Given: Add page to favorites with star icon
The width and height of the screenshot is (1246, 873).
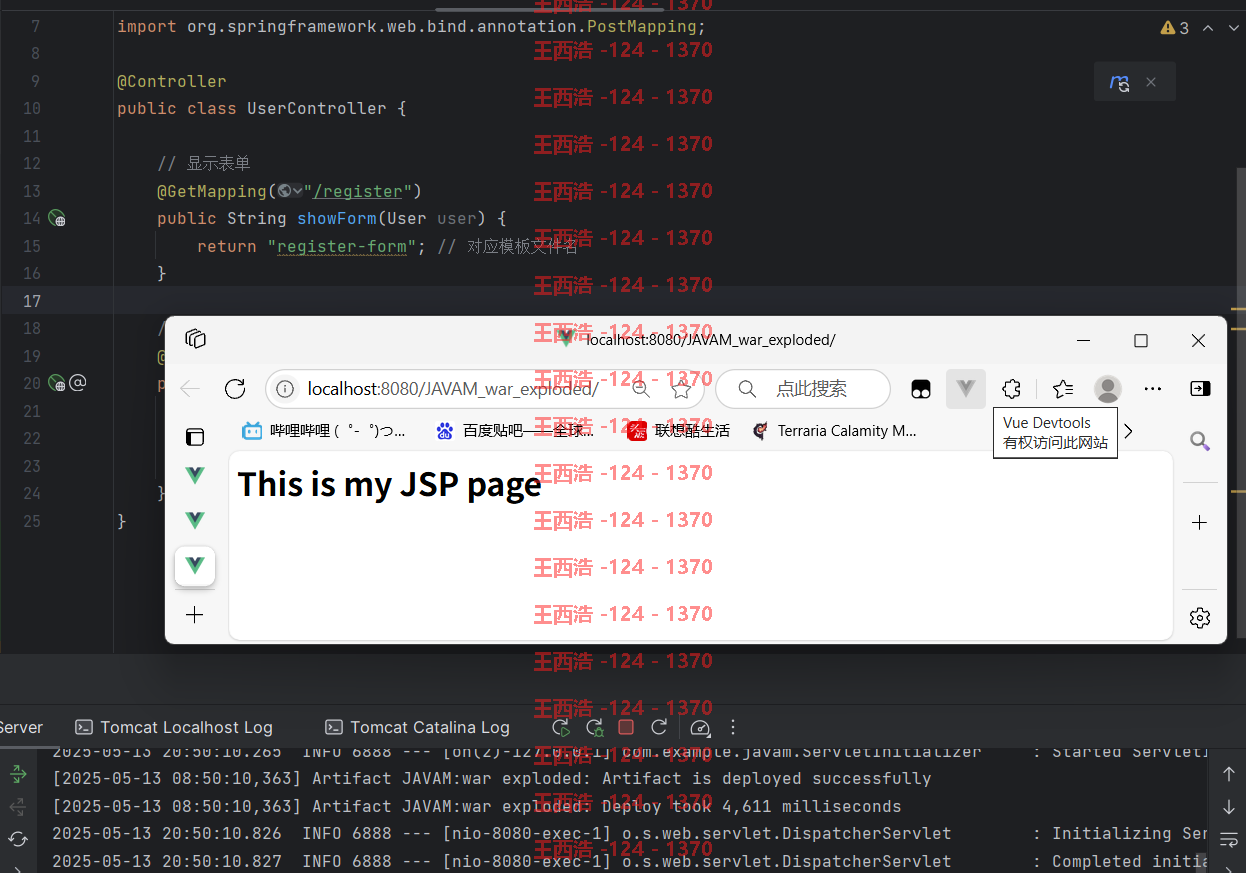Looking at the screenshot, I should tap(681, 389).
